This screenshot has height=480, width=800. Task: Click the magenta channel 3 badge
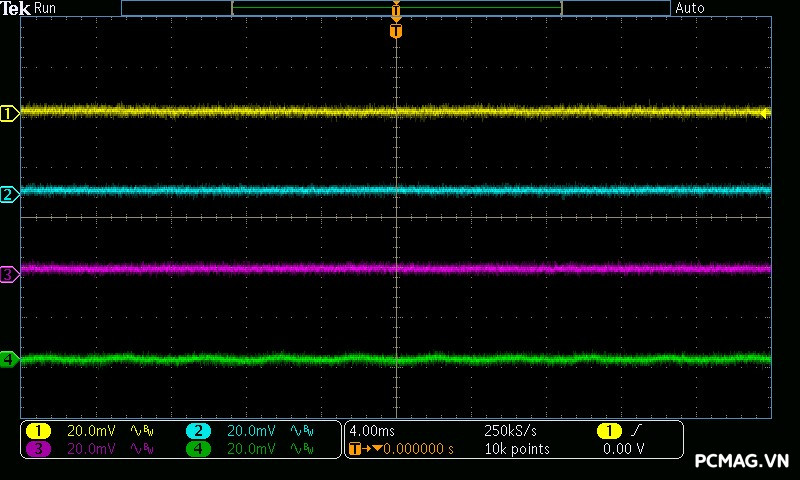pos(38,449)
